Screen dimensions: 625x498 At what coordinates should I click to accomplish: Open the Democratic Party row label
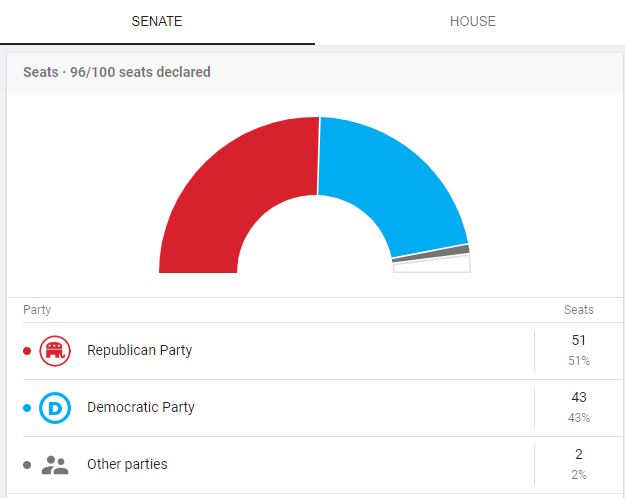pos(141,407)
